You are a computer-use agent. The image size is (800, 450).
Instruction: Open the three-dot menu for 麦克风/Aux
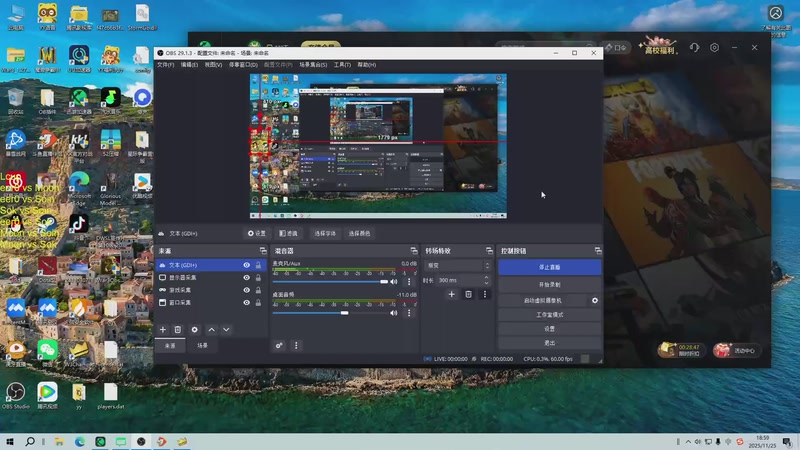pos(409,282)
